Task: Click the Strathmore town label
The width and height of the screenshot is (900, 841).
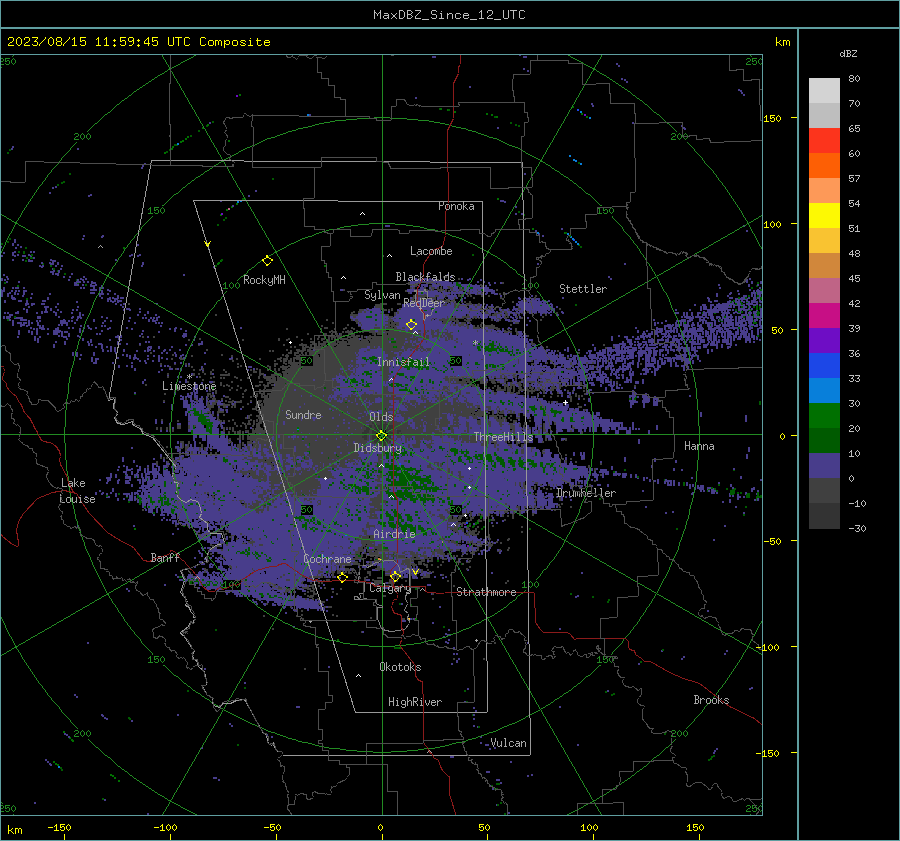Action: 486,592
